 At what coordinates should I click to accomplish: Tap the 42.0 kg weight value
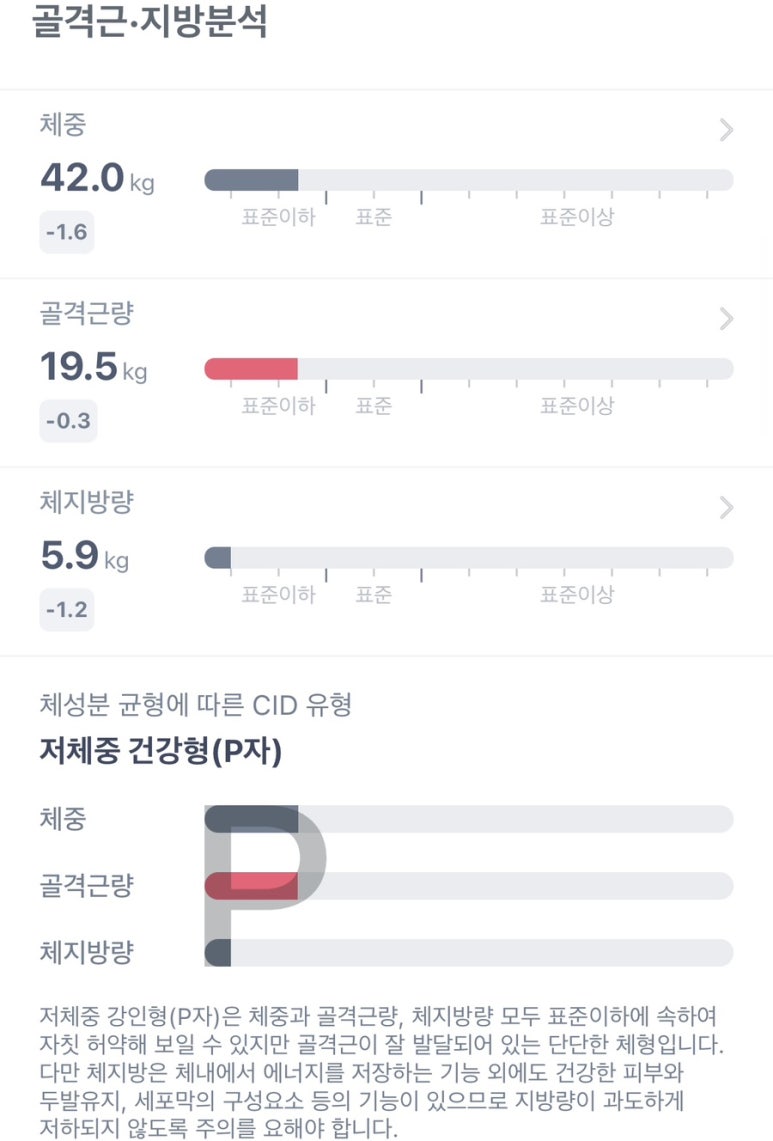click(97, 178)
